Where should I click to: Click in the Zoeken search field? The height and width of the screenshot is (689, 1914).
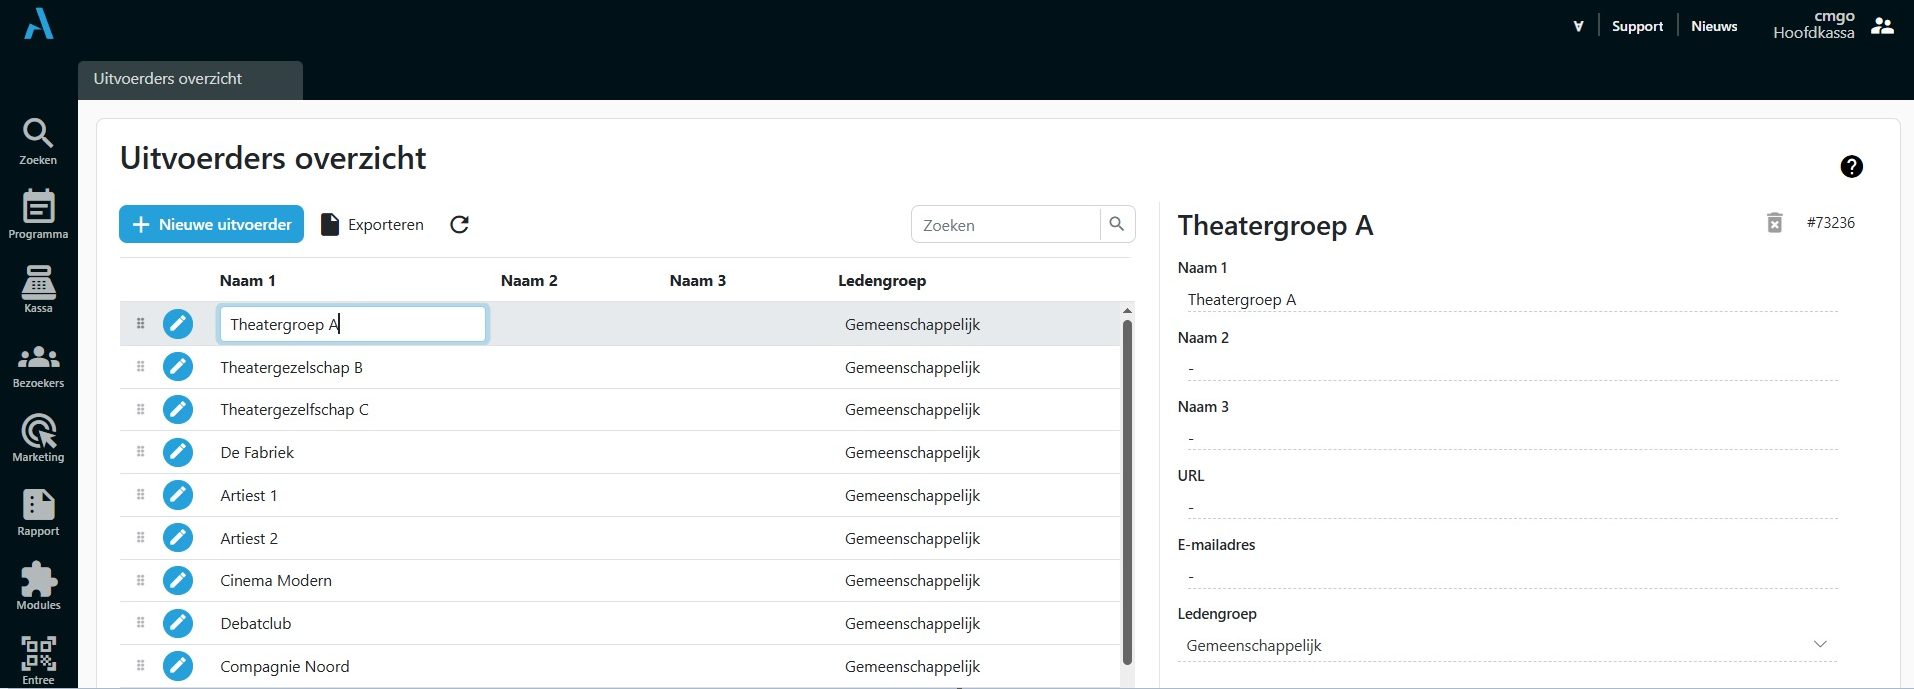pyautogui.click(x=1005, y=225)
